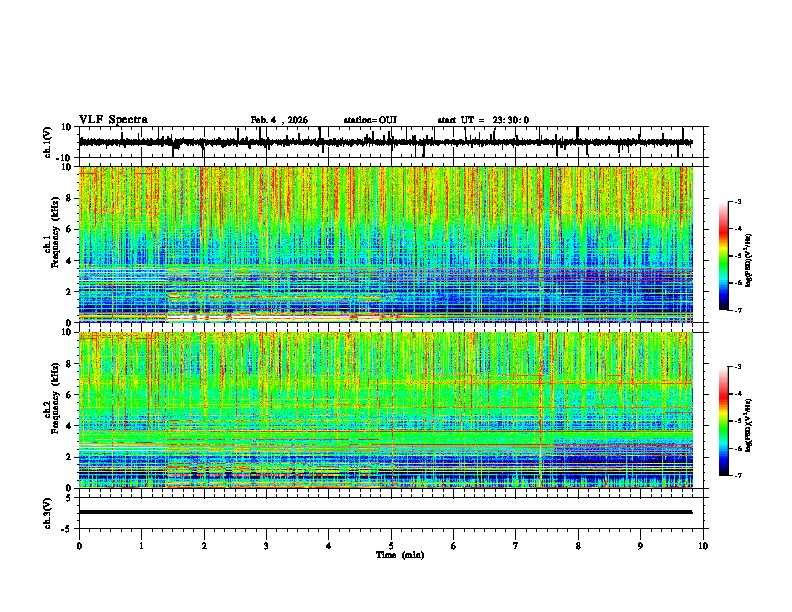Viewport: 792px width, 612px height.
Task: Click the 'VLF Spectra' plot title
Action: click(113, 120)
